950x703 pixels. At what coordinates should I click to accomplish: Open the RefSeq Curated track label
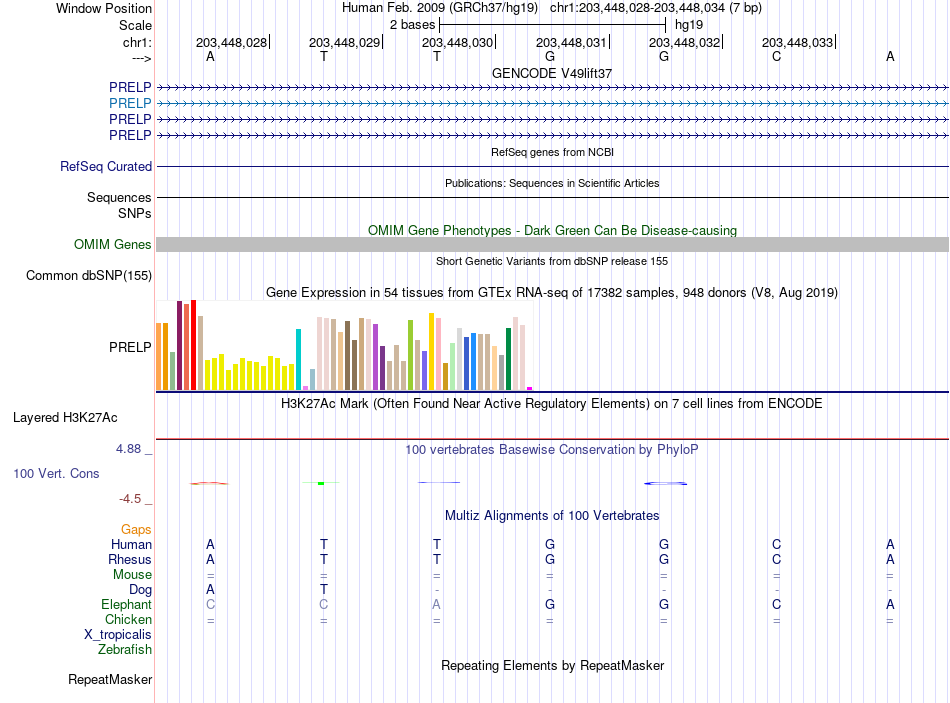106,166
